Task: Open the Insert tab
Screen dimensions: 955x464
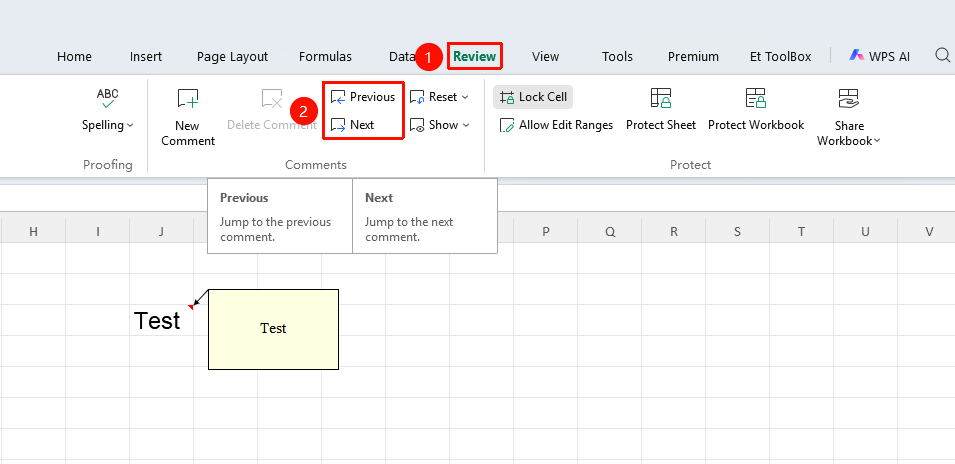Action: point(146,57)
